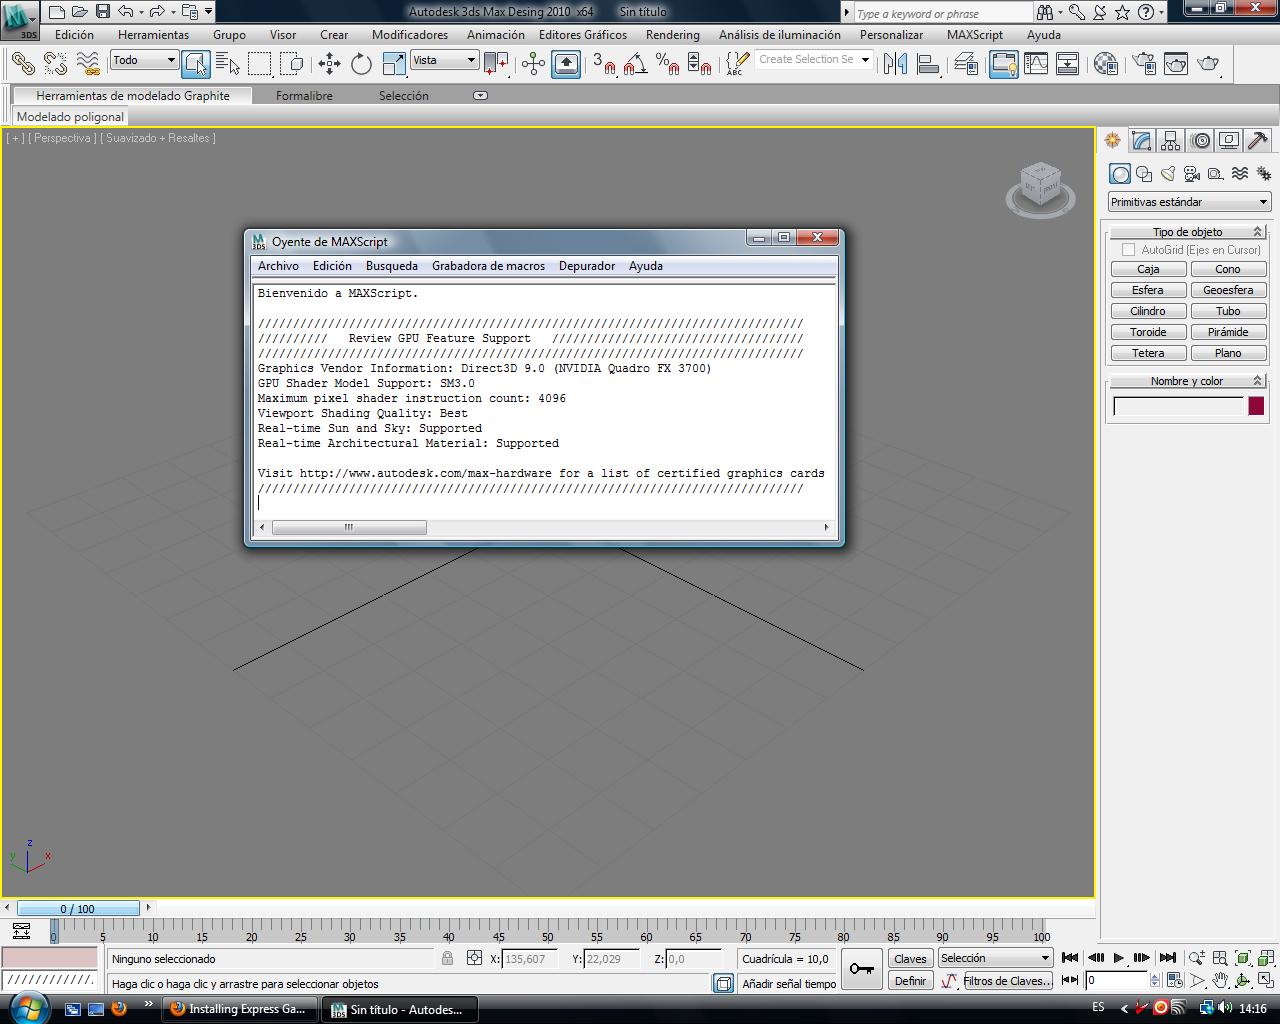
Task: Open the Motion command panel tab
Action: tap(1200, 141)
